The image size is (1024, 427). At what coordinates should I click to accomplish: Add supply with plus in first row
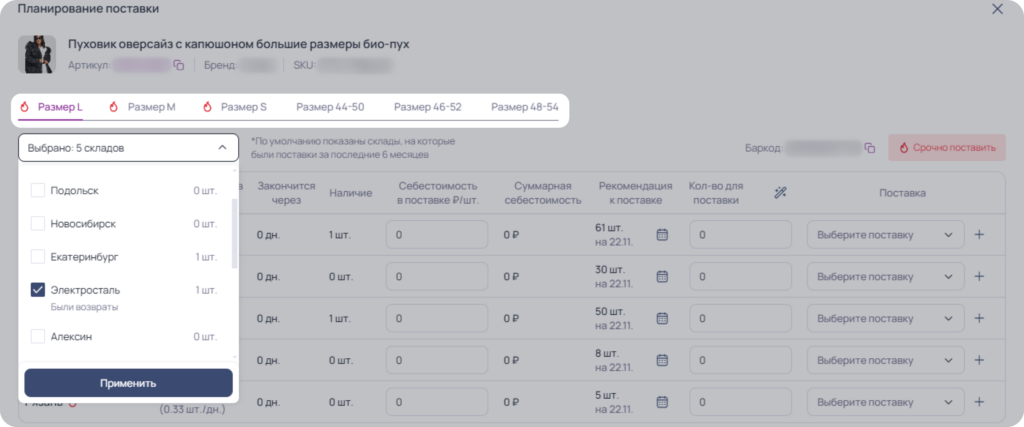click(x=979, y=234)
